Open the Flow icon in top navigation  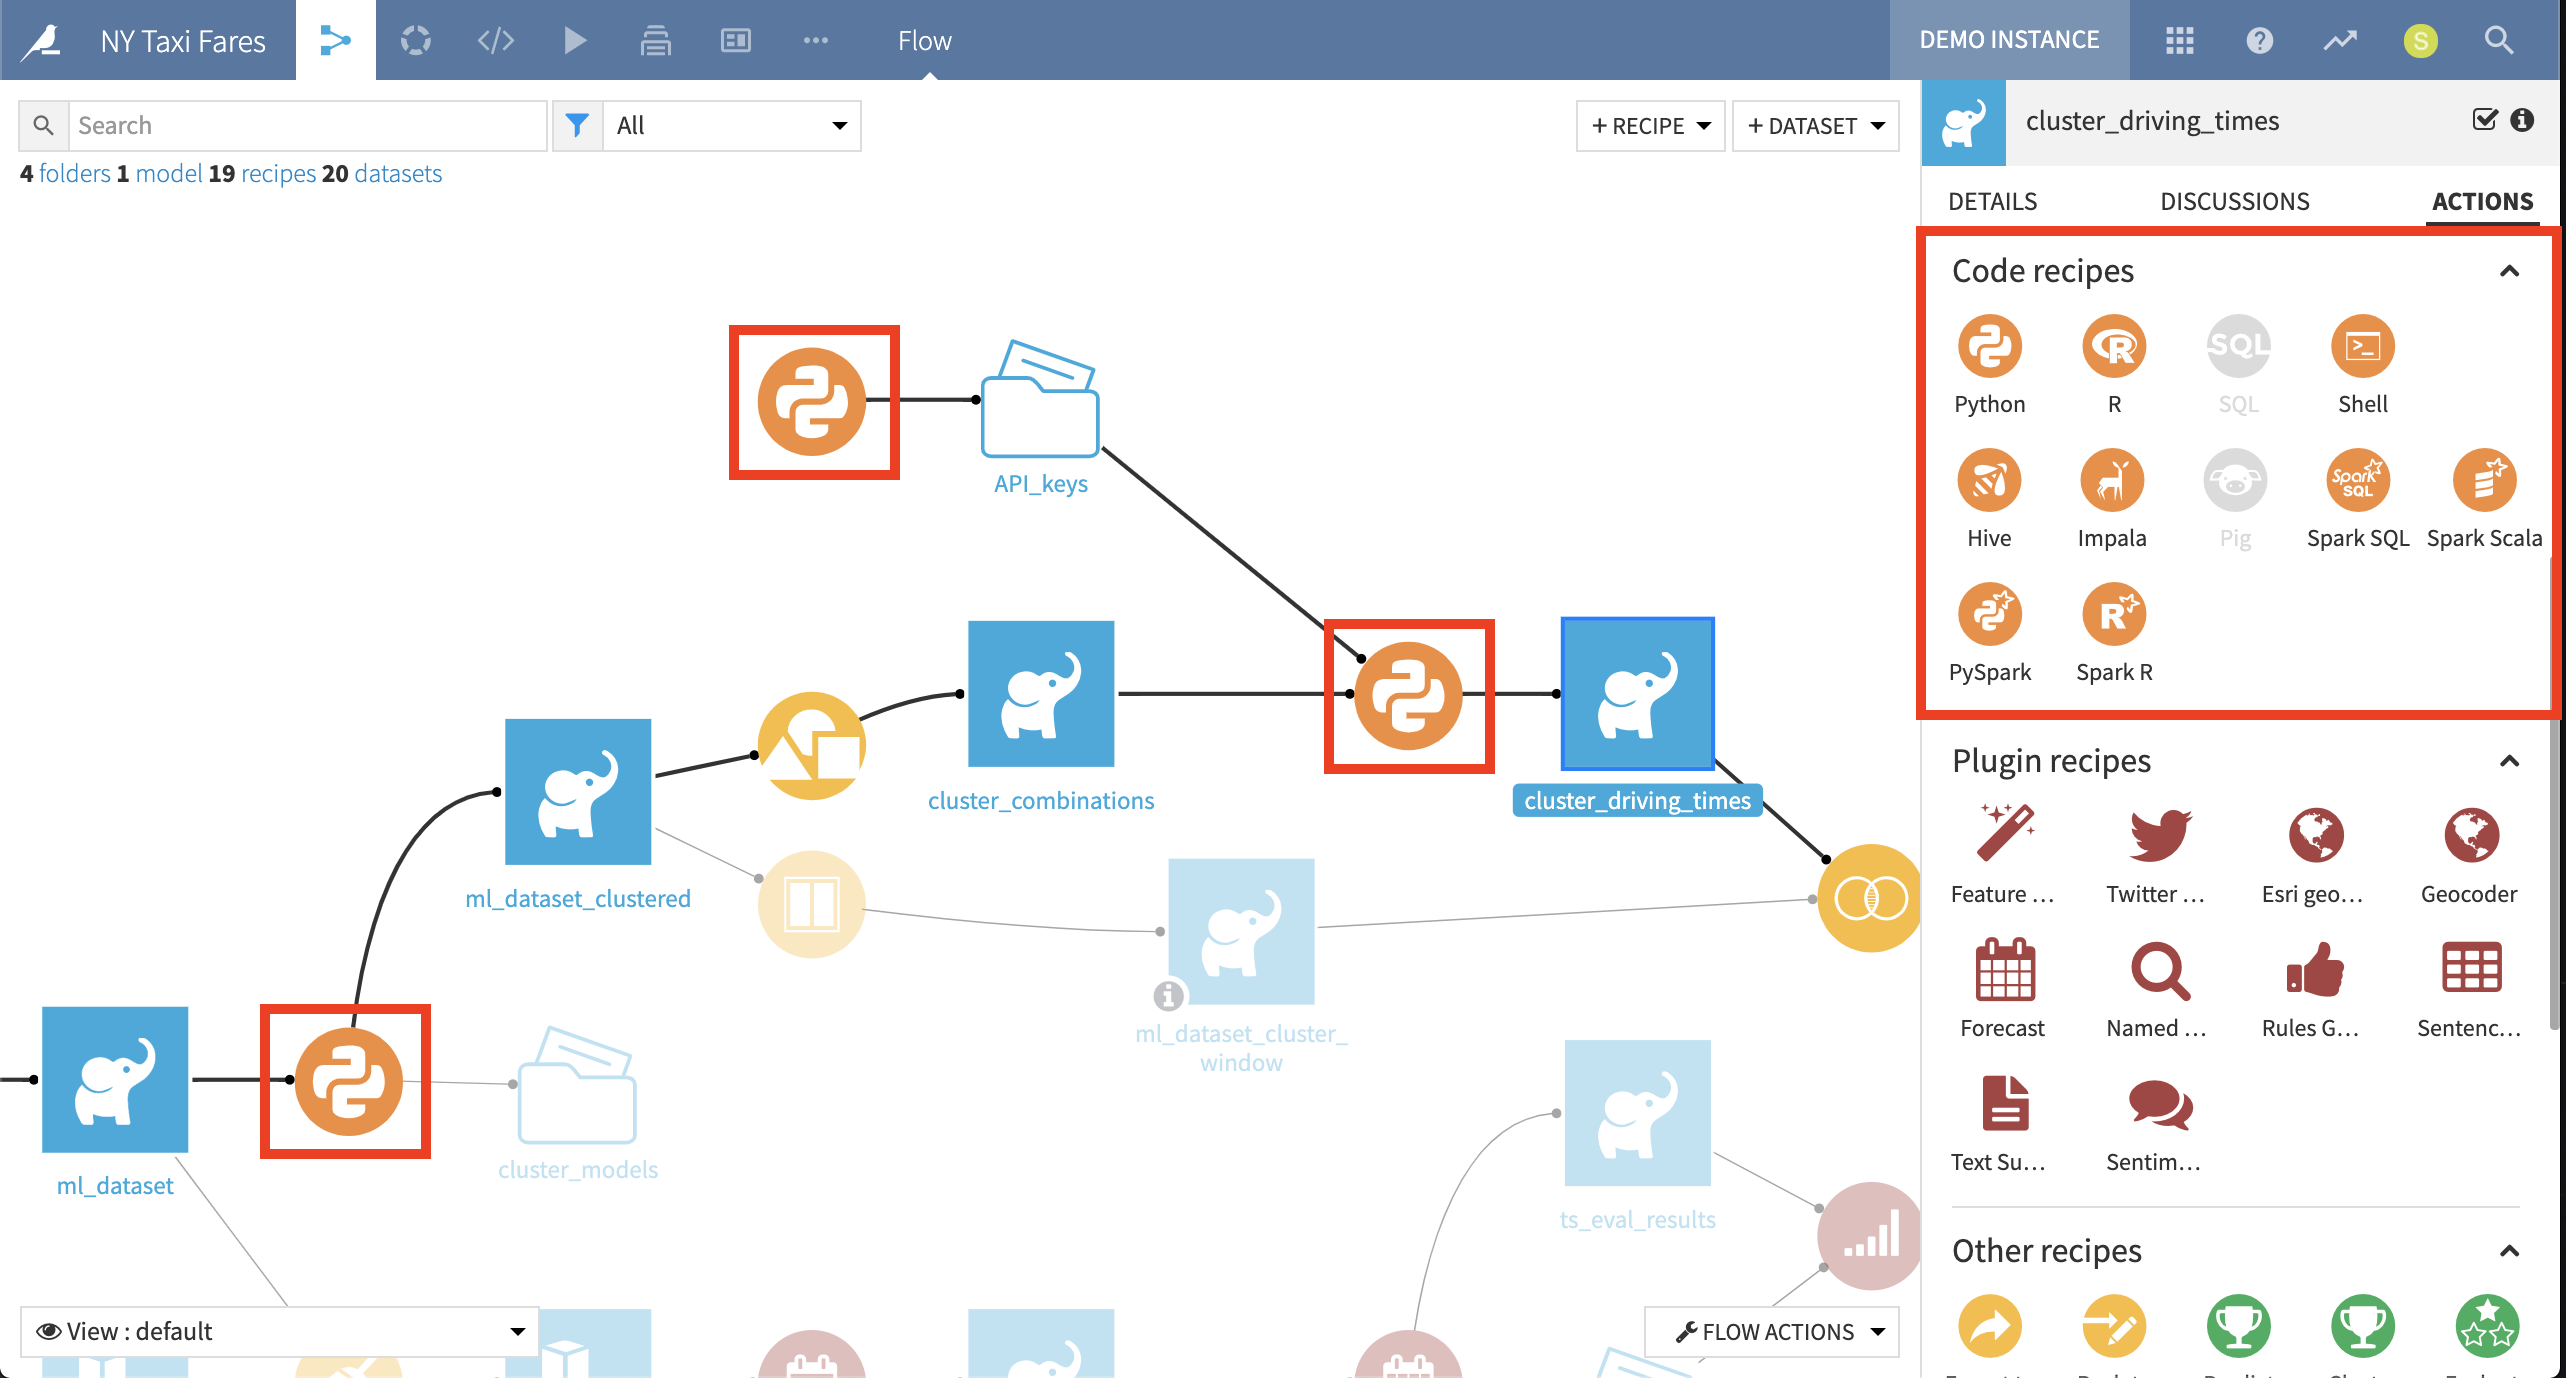point(335,40)
